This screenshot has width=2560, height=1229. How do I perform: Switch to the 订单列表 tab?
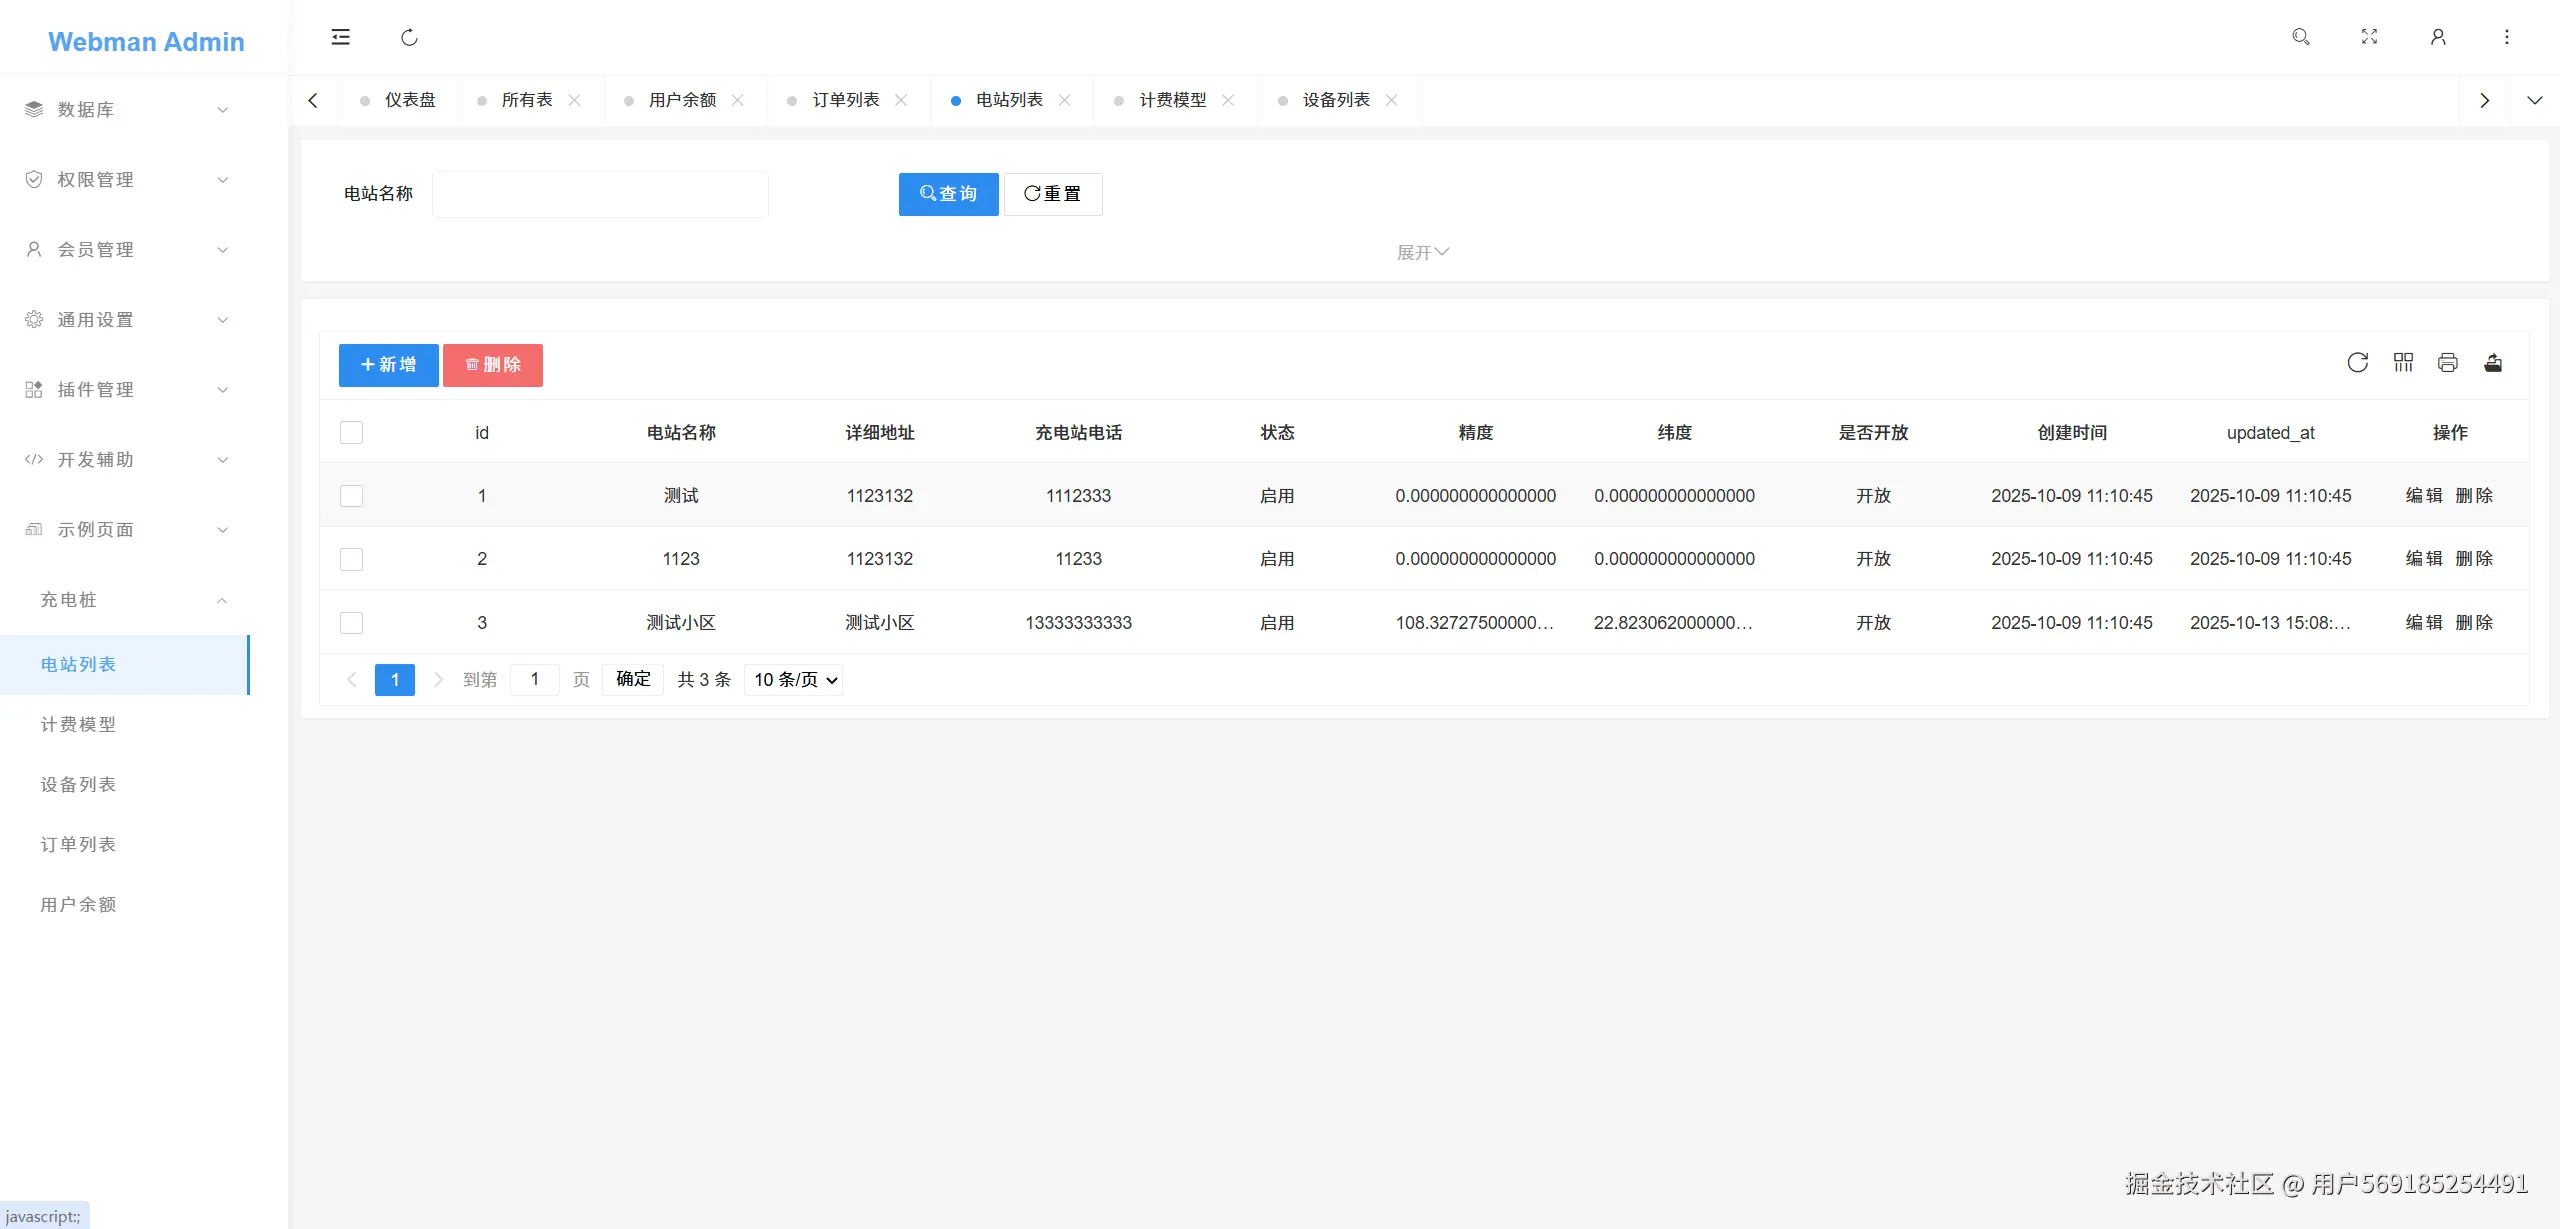[846, 100]
